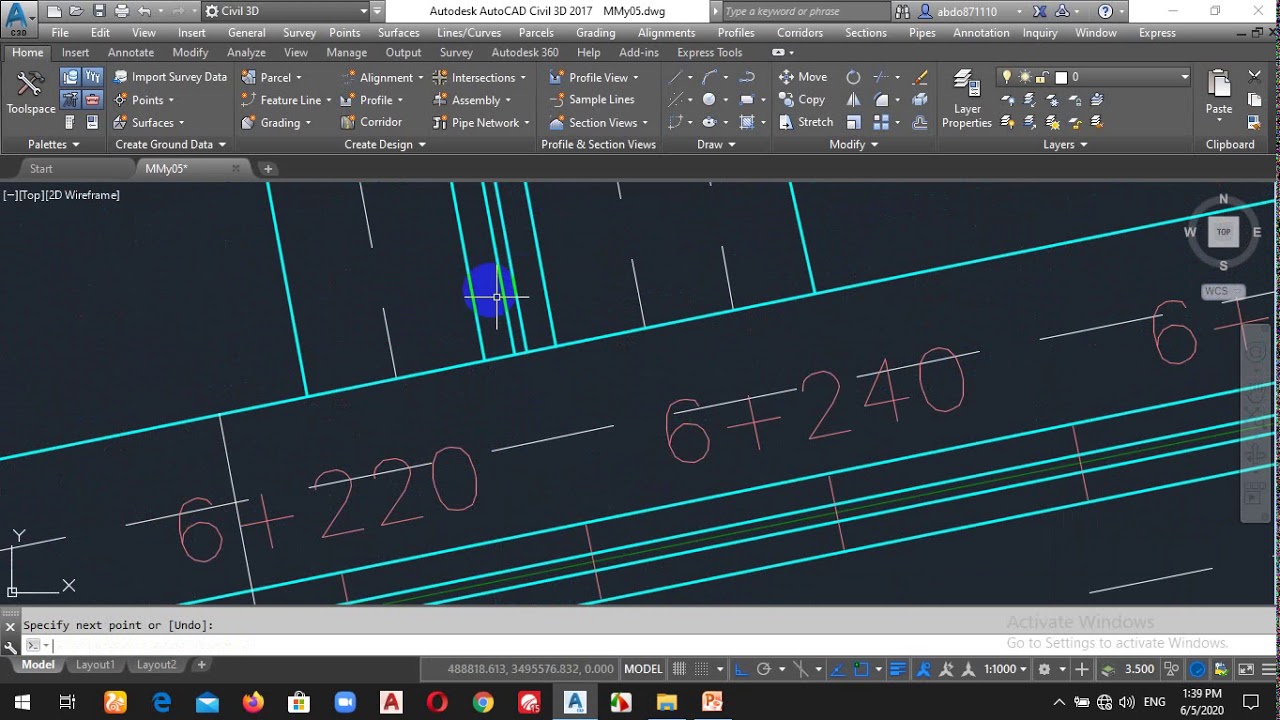Add a new drawing tab

268,169
